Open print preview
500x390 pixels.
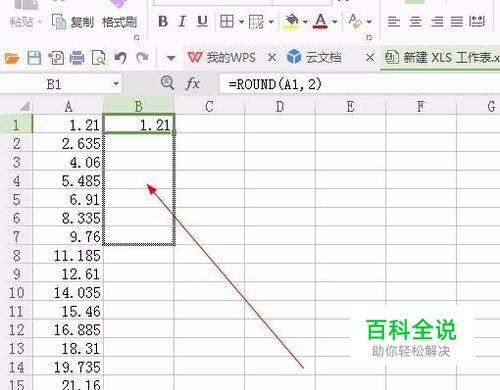(99, 58)
